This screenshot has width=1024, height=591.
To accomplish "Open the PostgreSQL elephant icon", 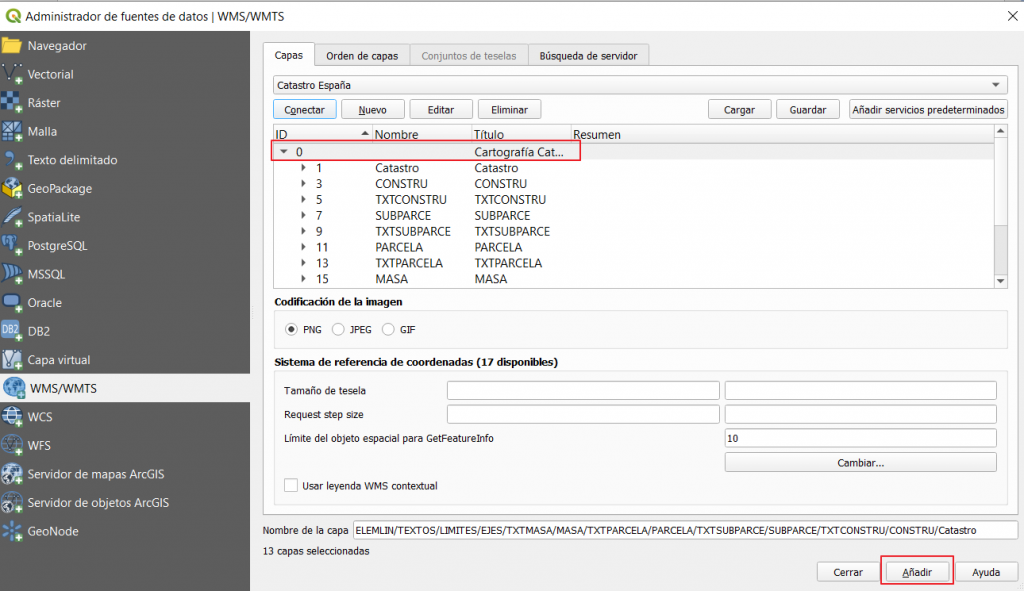I will (12, 246).
